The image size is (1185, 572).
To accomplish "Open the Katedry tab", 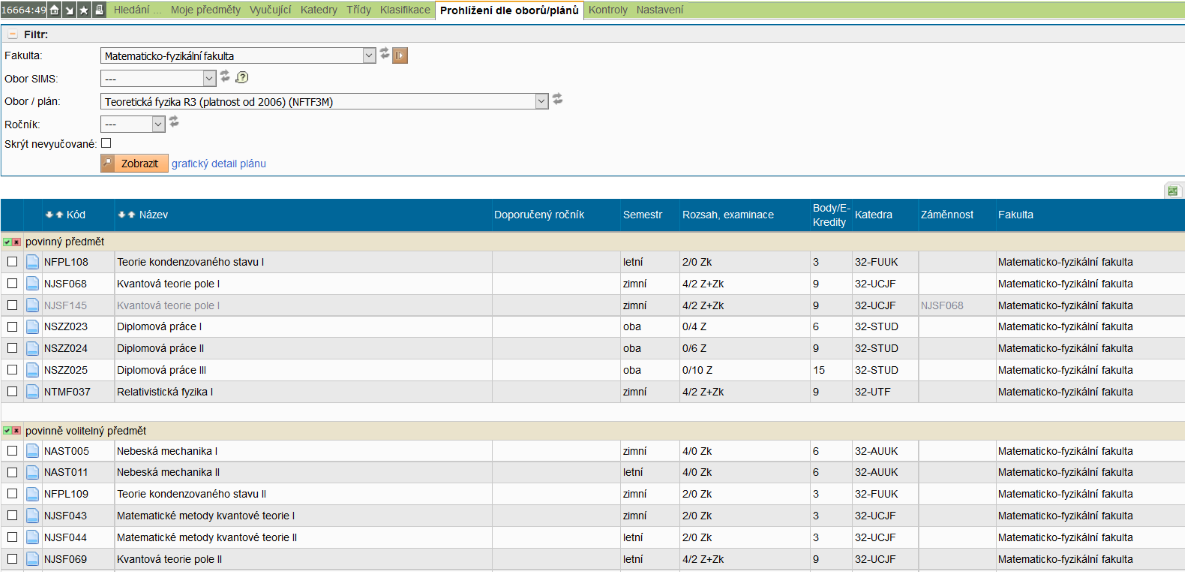I will click(x=318, y=10).
